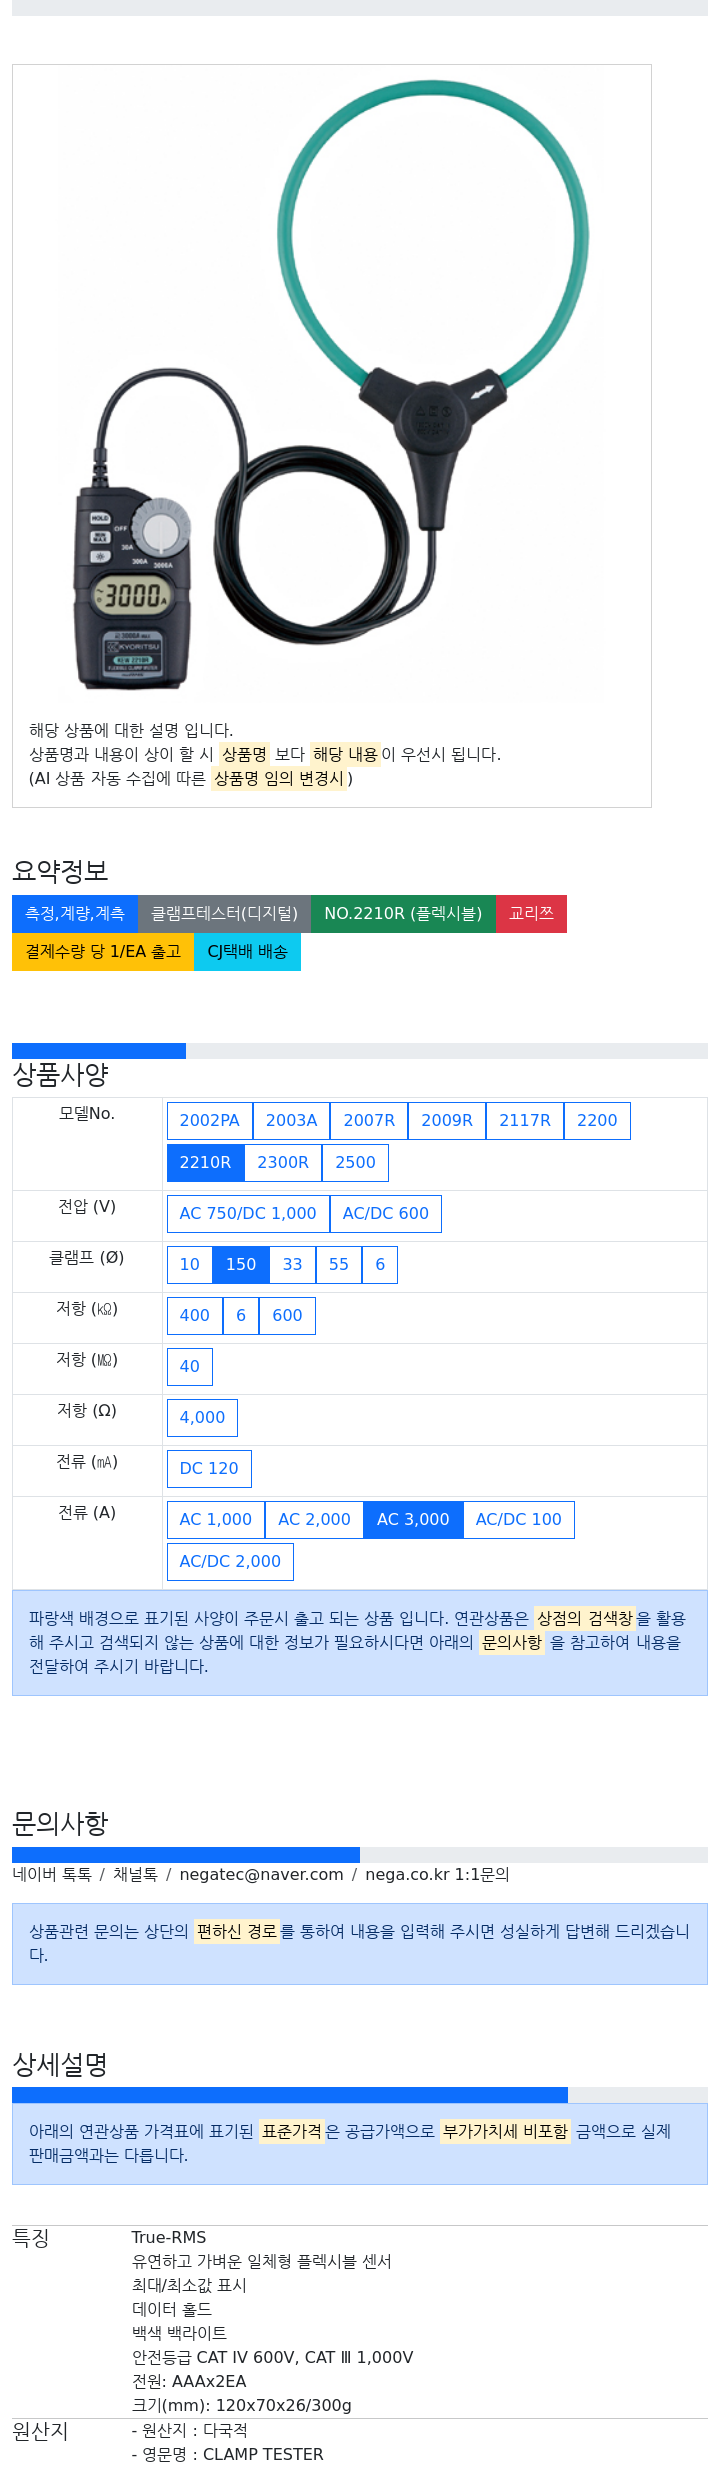This screenshot has width=720, height=2467.
Task: Click the NO.2210R (플렉시블) tag
Action: click(x=403, y=913)
